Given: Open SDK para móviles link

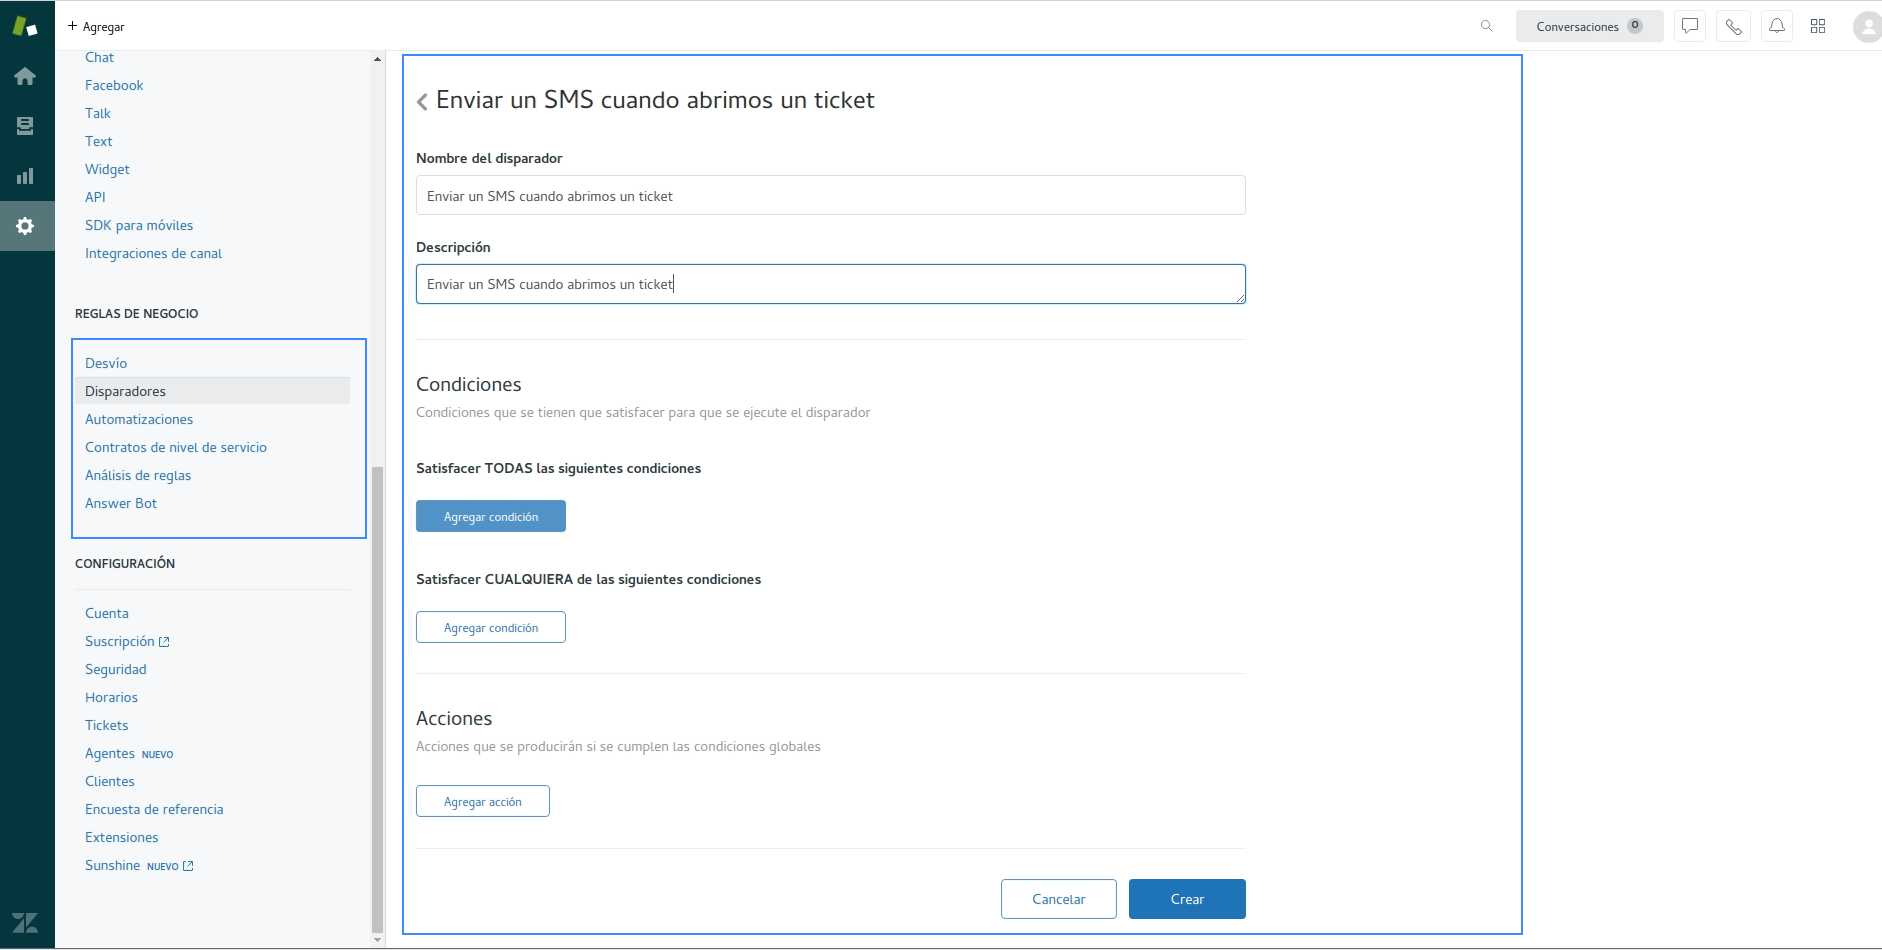Looking at the screenshot, I should pyautogui.click(x=139, y=225).
